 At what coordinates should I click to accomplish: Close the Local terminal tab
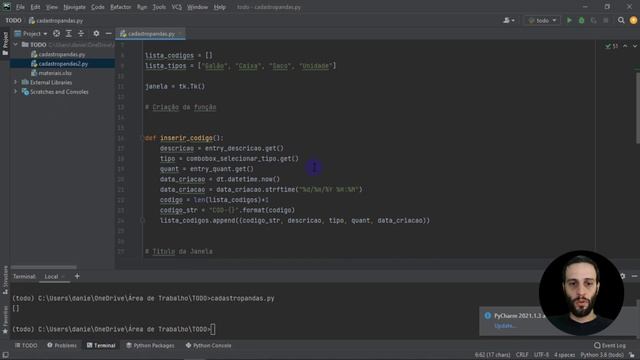click(63, 277)
